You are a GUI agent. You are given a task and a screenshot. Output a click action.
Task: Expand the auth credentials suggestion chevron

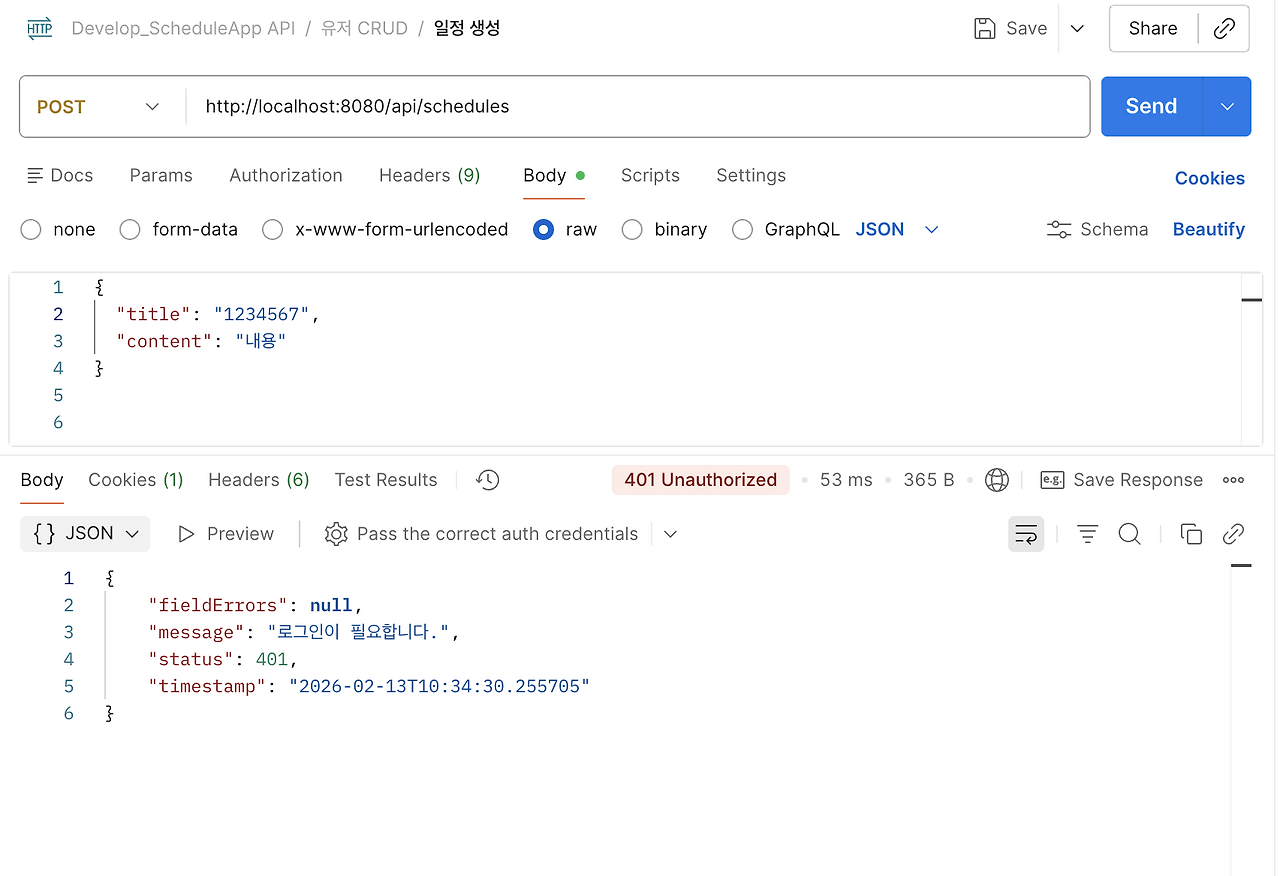point(670,534)
